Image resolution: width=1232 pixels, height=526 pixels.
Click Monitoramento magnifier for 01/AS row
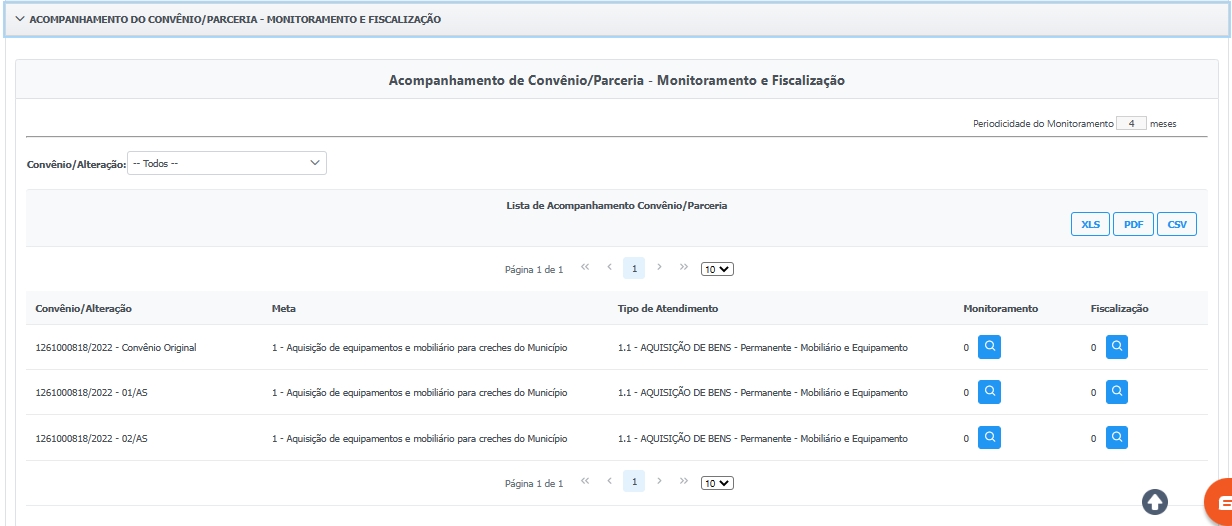tap(989, 392)
